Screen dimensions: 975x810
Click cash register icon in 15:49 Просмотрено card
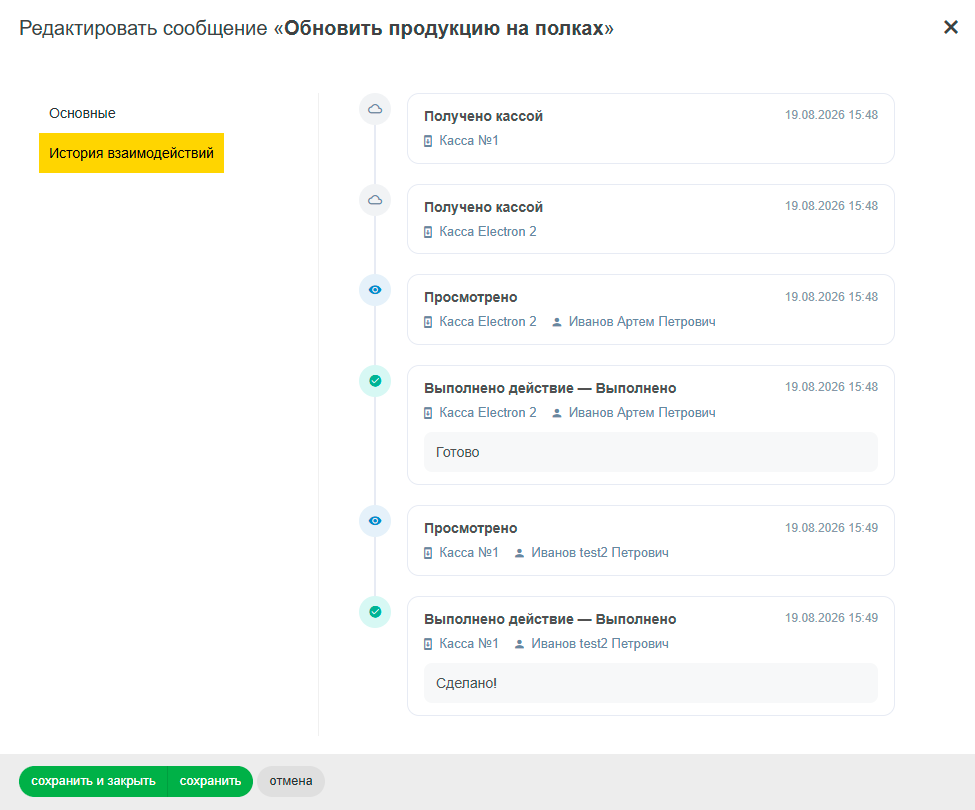[x=428, y=553]
